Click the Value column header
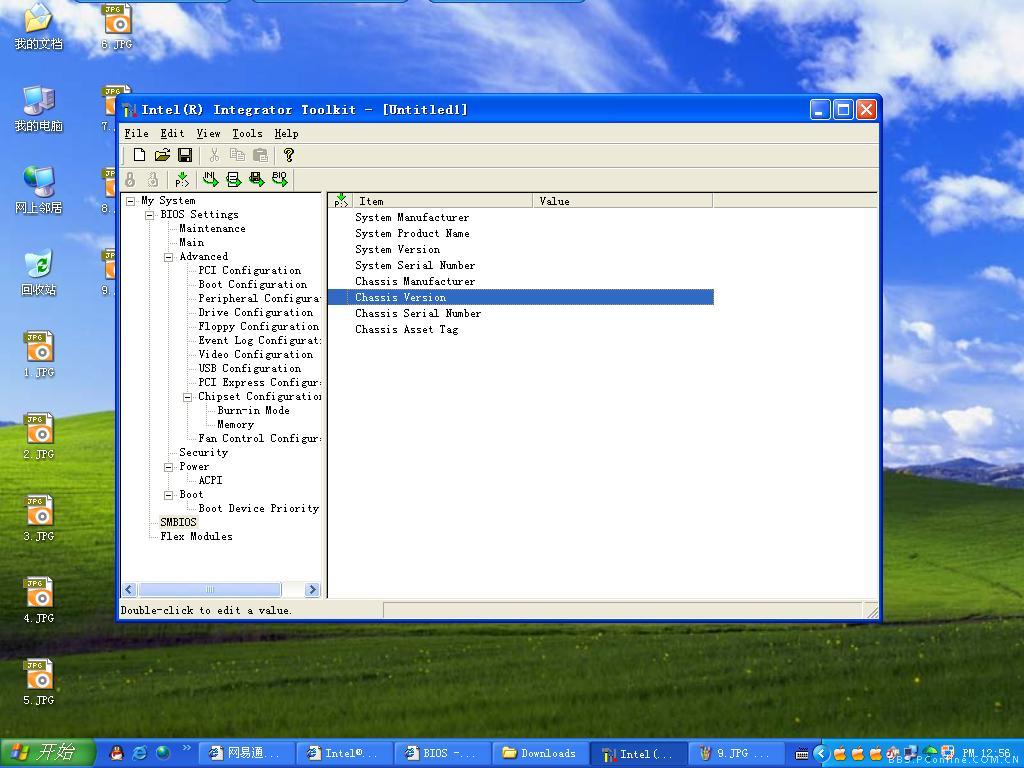1024x768 pixels. (x=623, y=200)
